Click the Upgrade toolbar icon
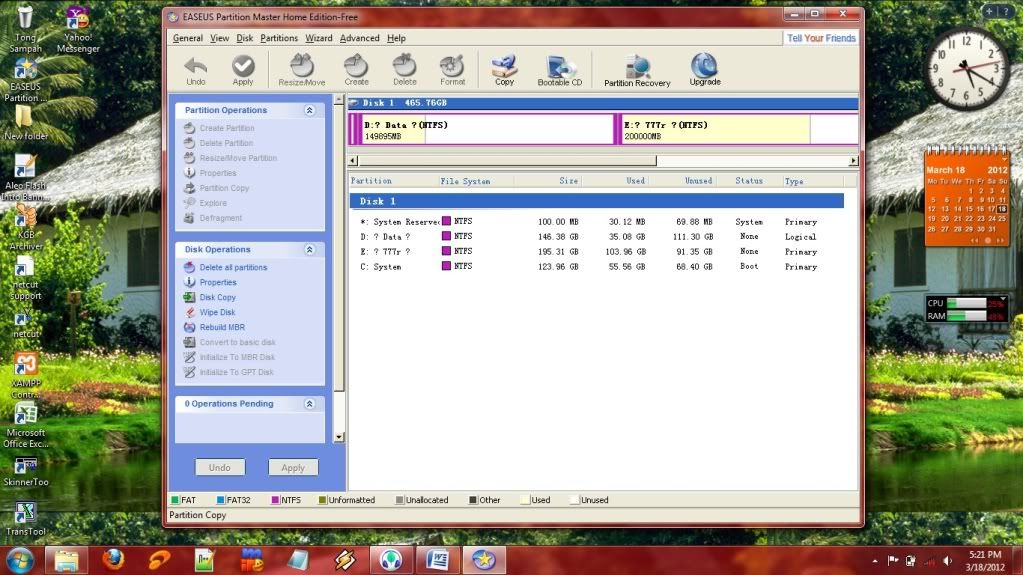 tap(705, 70)
